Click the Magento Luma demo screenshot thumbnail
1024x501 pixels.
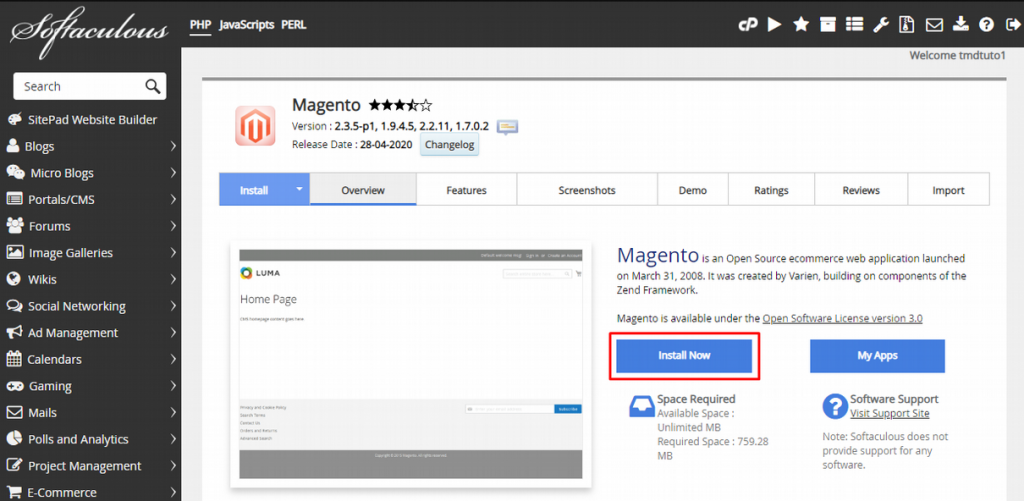click(x=410, y=363)
